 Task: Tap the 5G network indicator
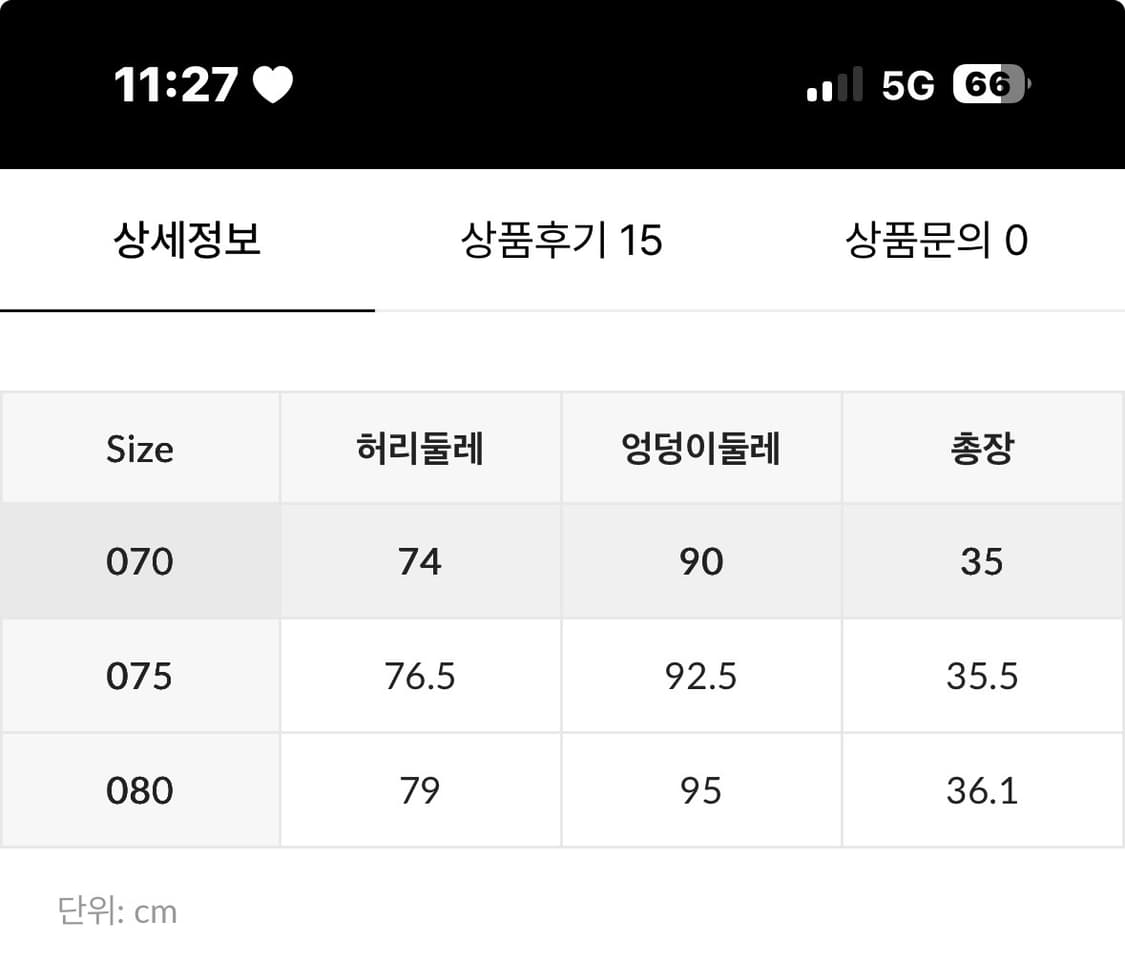(x=905, y=85)
